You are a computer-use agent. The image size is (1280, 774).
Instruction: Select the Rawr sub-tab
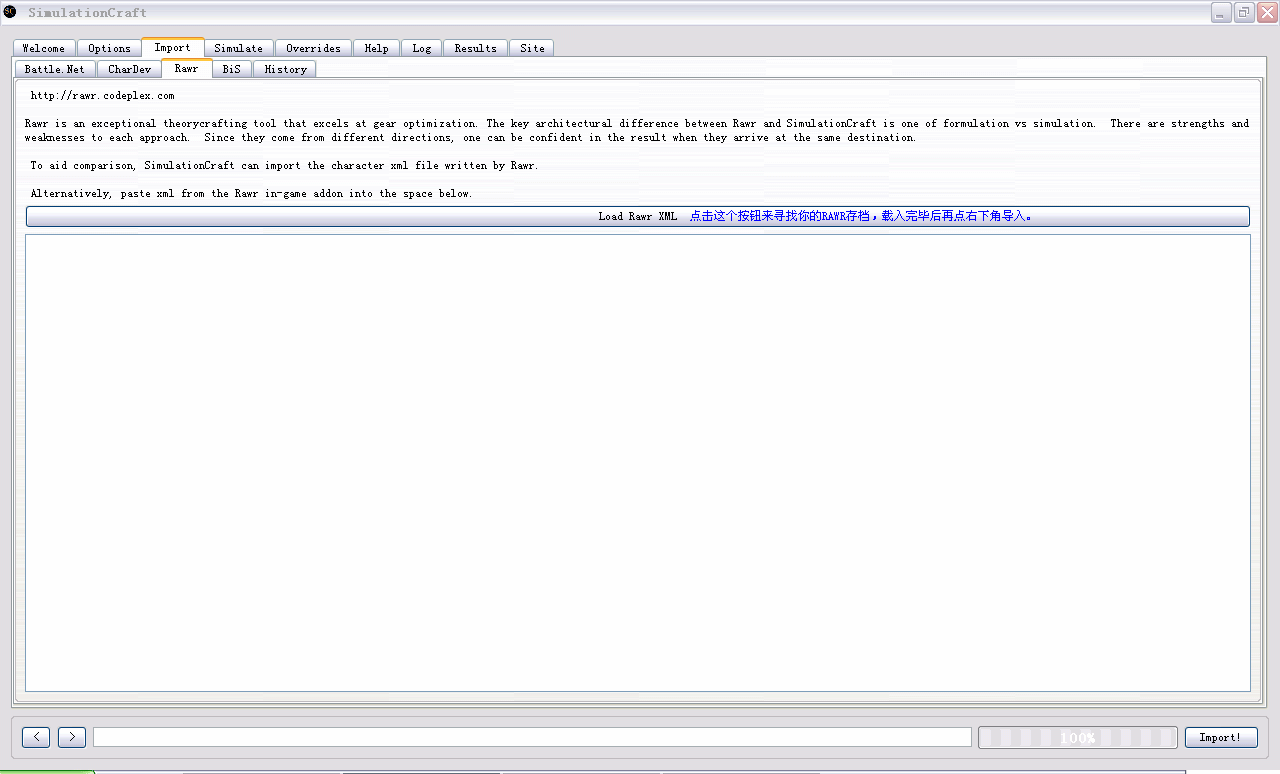pyautogui.click(x=187, y=68)
